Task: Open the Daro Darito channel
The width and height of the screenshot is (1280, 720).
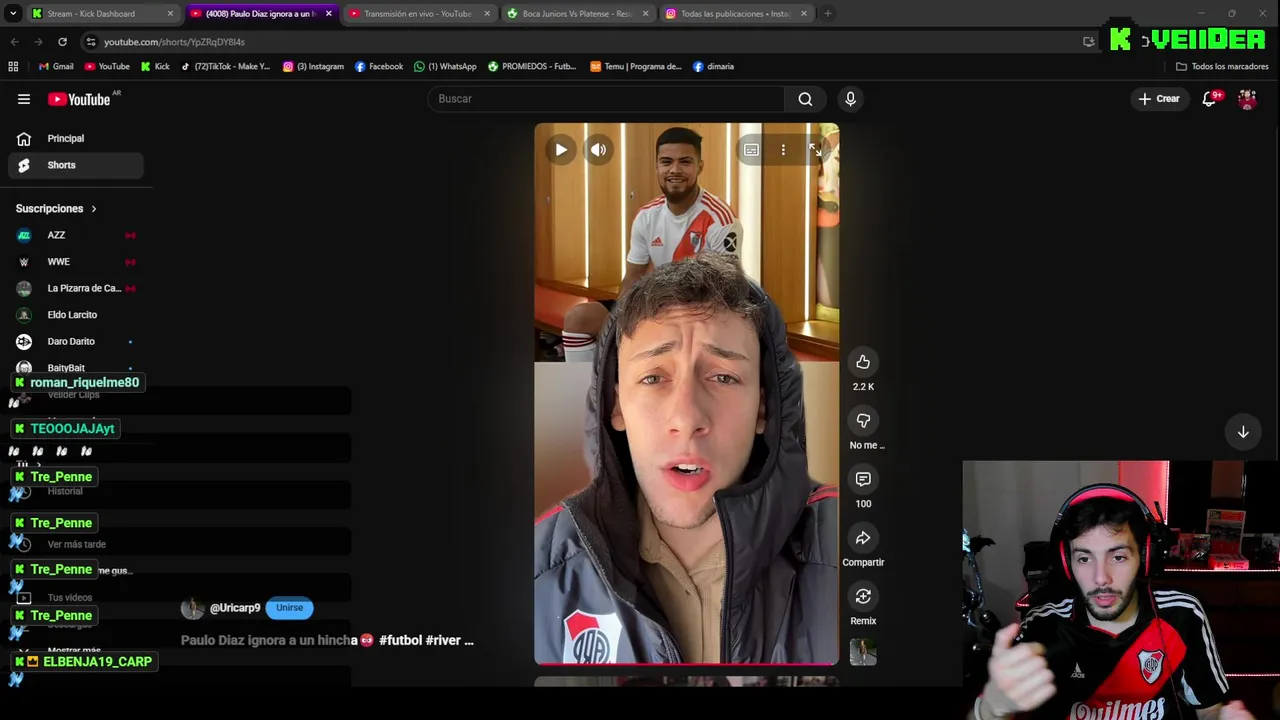Action: click(76, 341)
